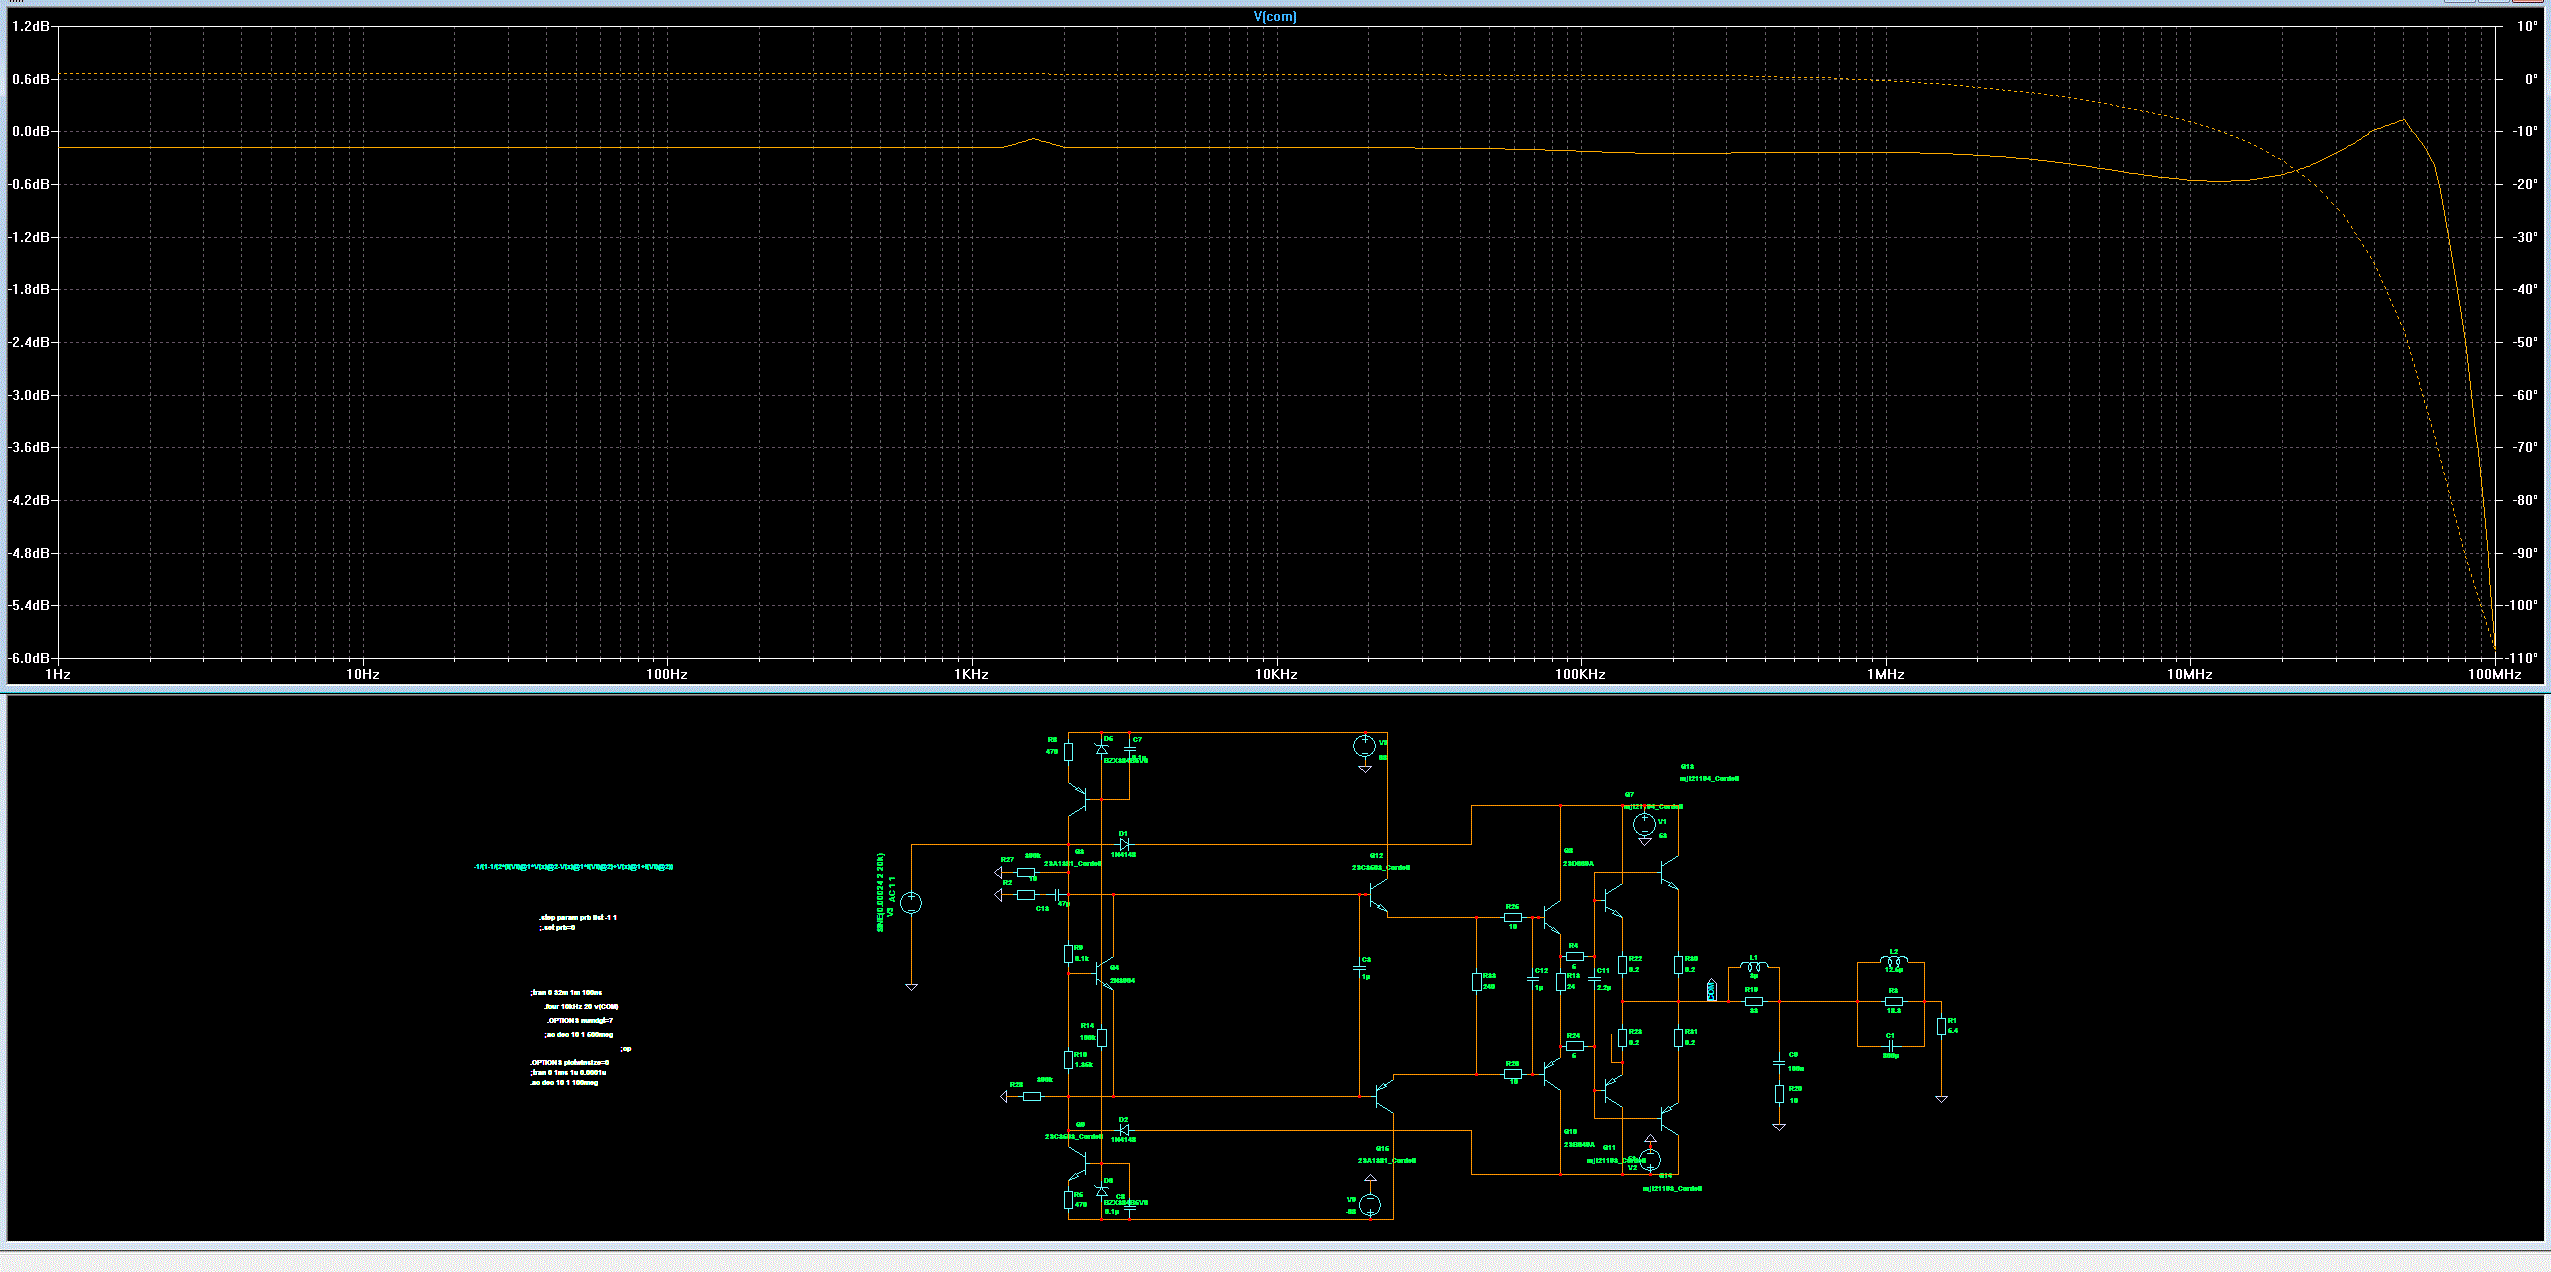
Task: Select resistor R14 symbol
Action: click(x=1102, y=1038)
